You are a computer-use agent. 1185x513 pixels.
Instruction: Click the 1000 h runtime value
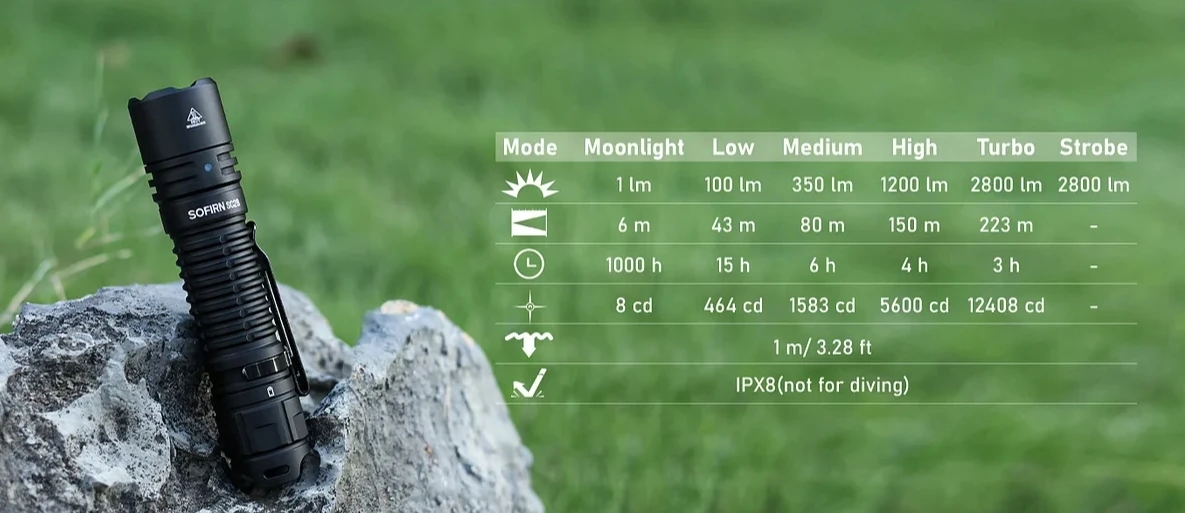tap(633, 265)
